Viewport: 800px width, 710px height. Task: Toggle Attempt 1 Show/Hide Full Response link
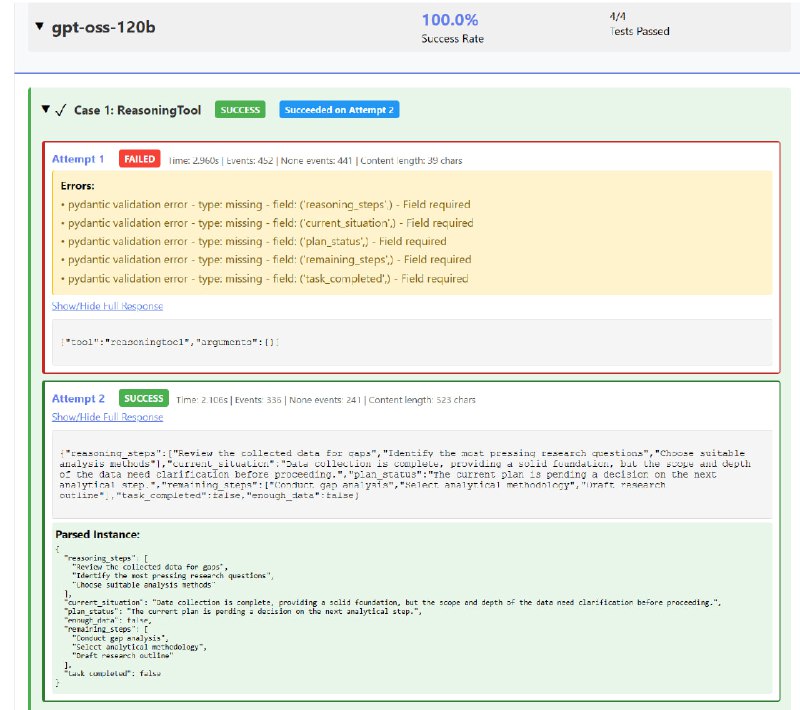tap(107, 306)
